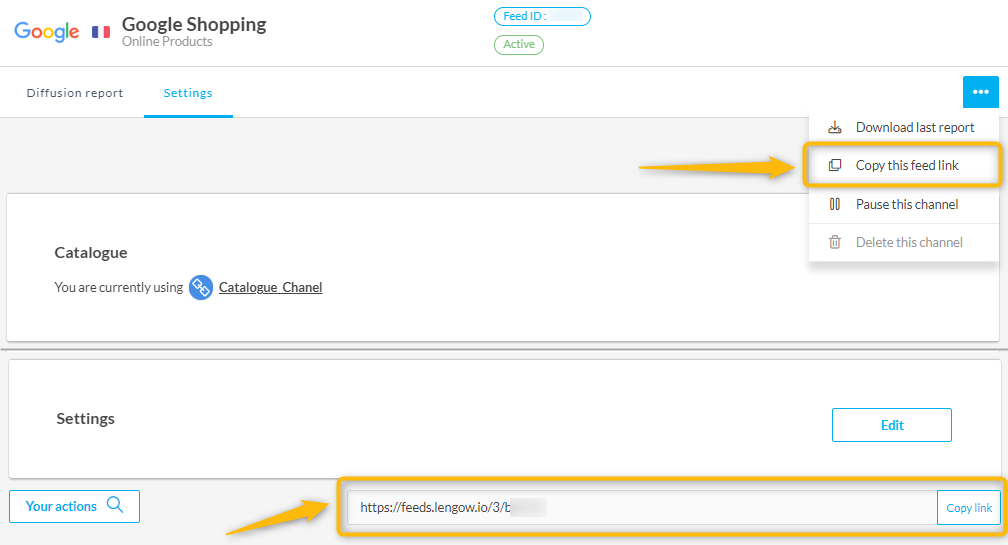Viewport: 1008px width, 545px height.
Task: Switch to the Diffusion report tab
Action: click(75, 93)
